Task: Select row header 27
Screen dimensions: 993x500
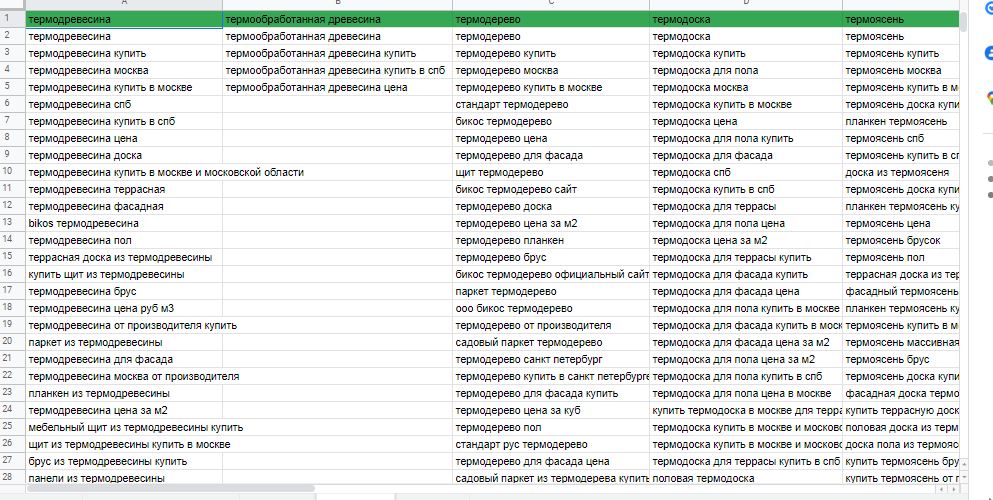Action: (13, 461)
